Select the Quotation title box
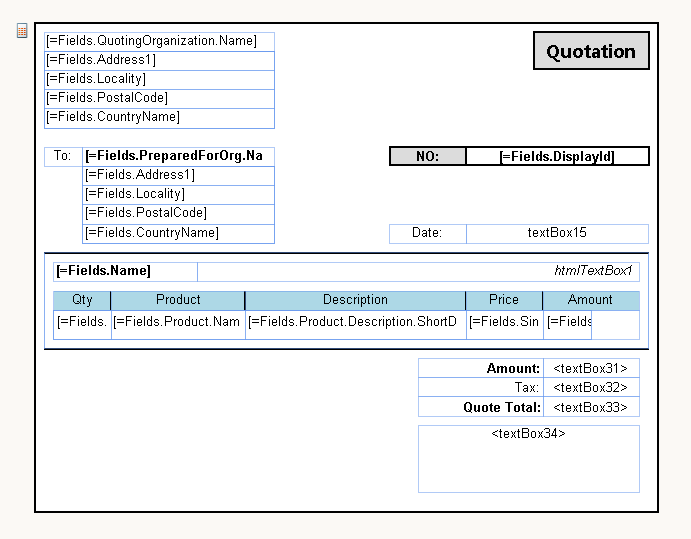The width and height of the screenshot is (691, 539). click(x=591, y=51)
